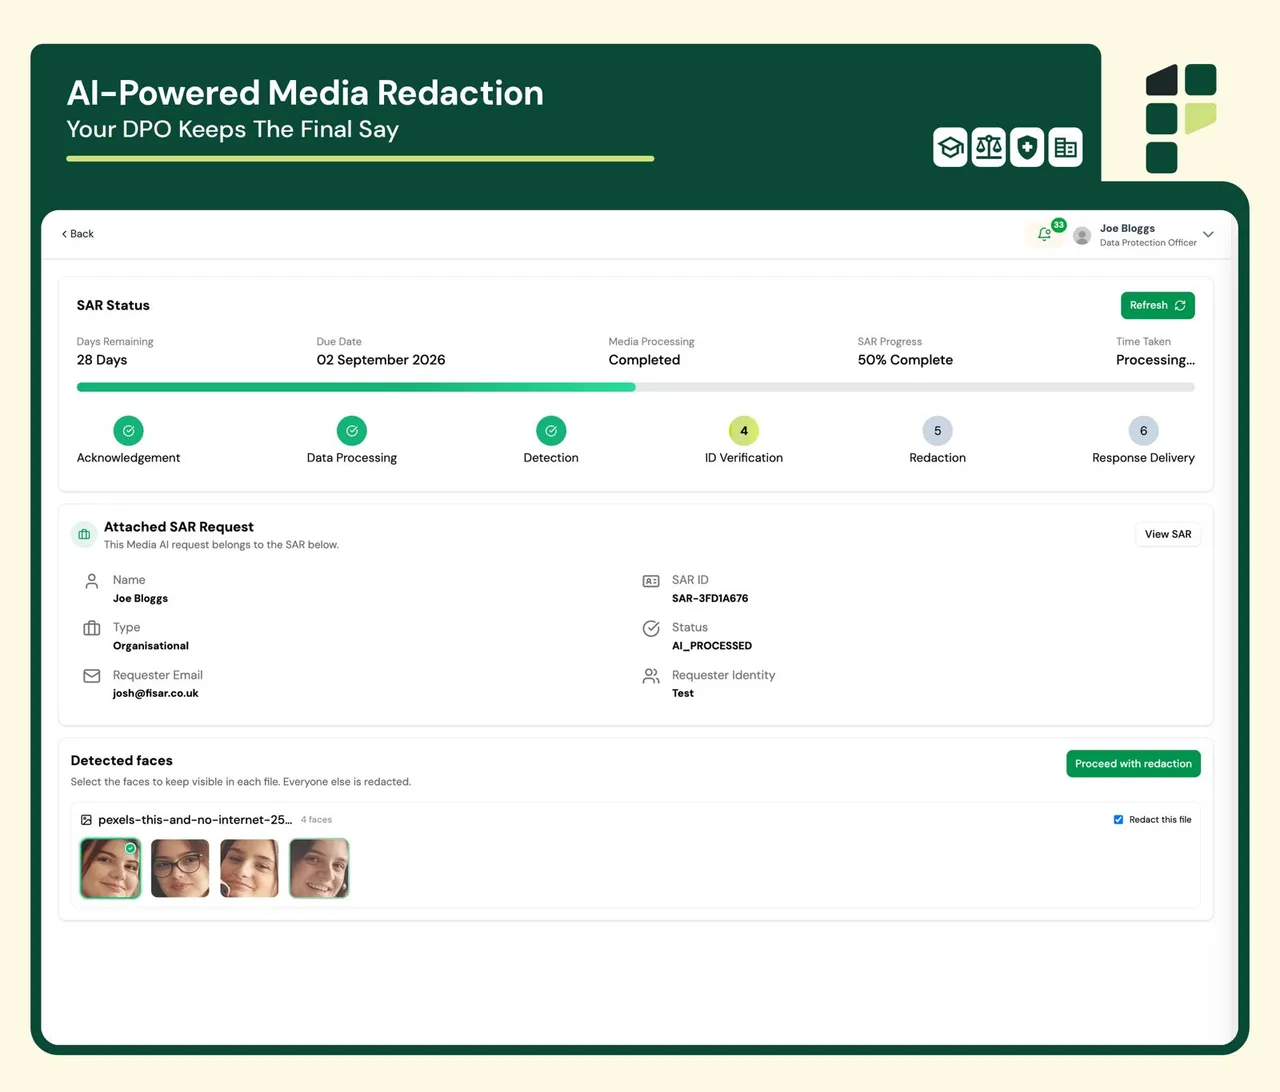Go Back to the previous page
Image resolution: width=1280 pixels, height=1092 pixels.
pyautogui.click(x=78, y=234)
